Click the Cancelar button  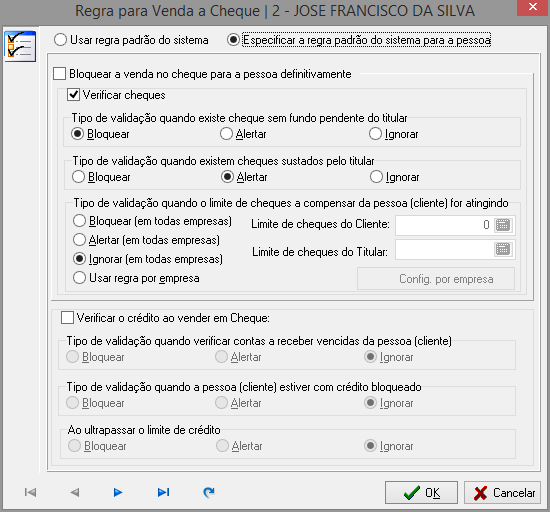502,493
